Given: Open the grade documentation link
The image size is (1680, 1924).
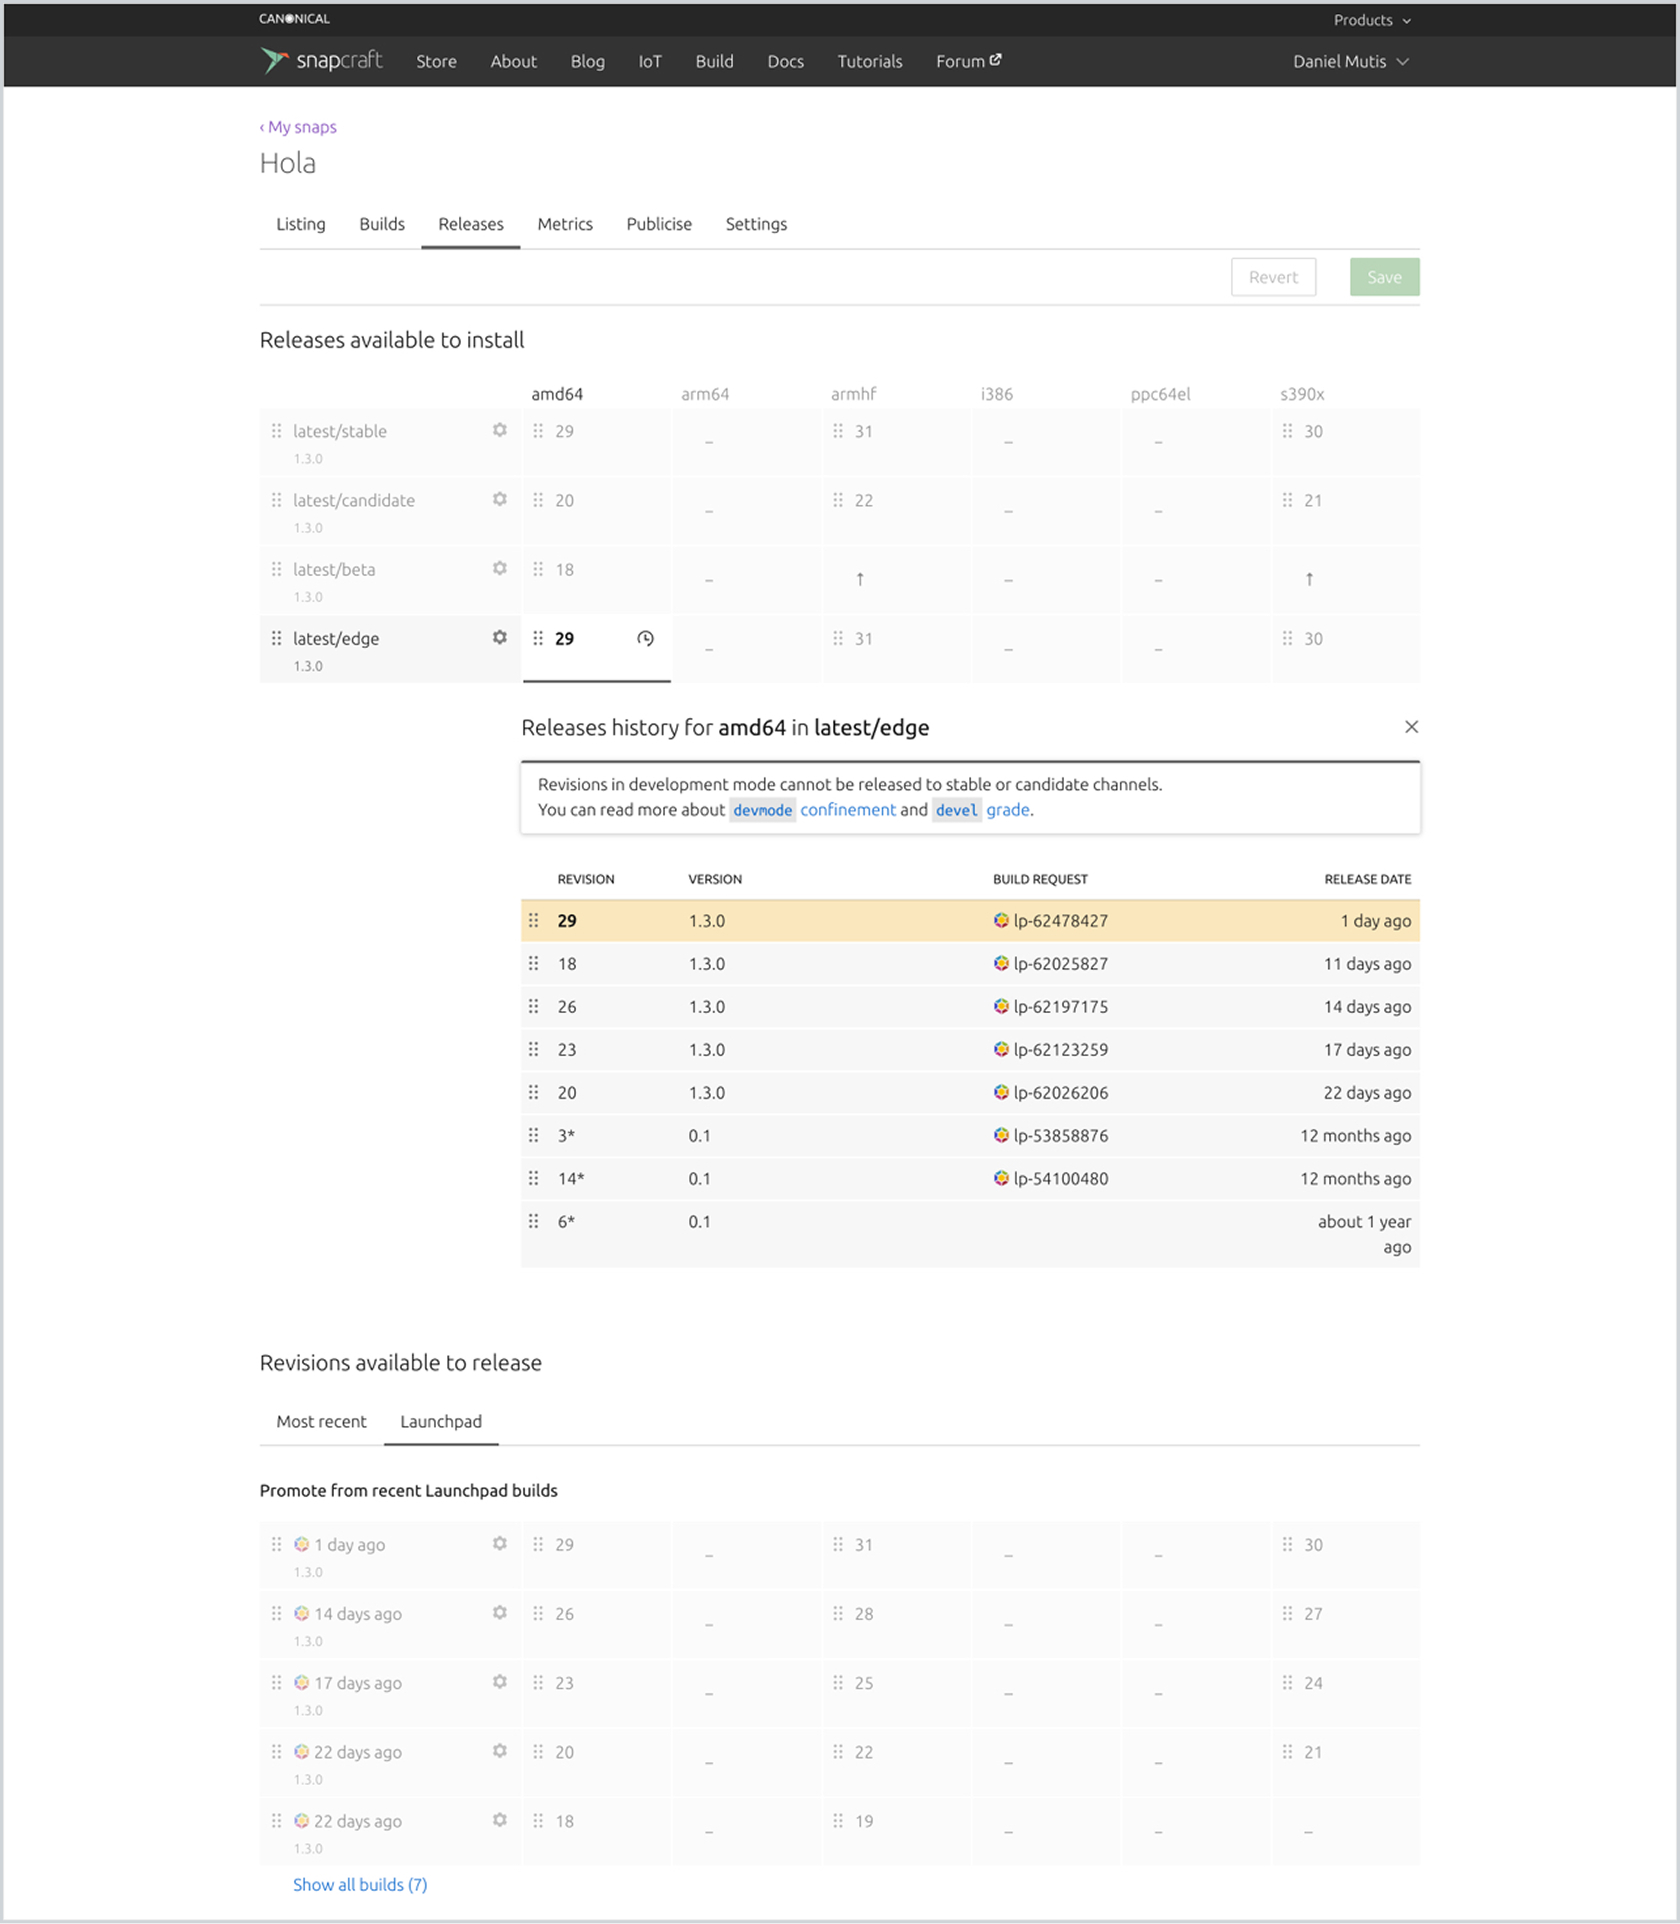Looking at the screenshot, I should pos(1008,809).
